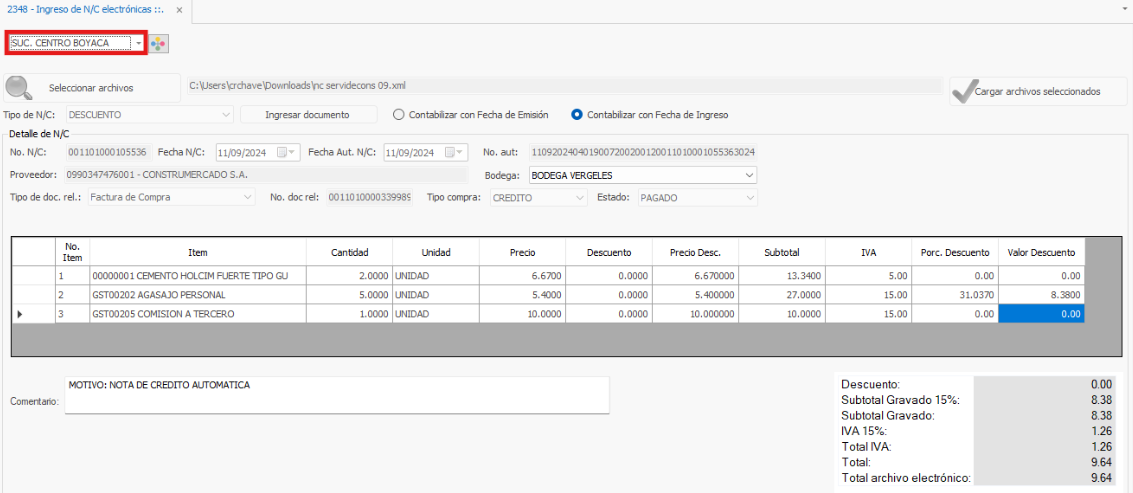Click the highlighted Valor Descuento cell
The image size is (1133, 493).
click(1040, 314)
